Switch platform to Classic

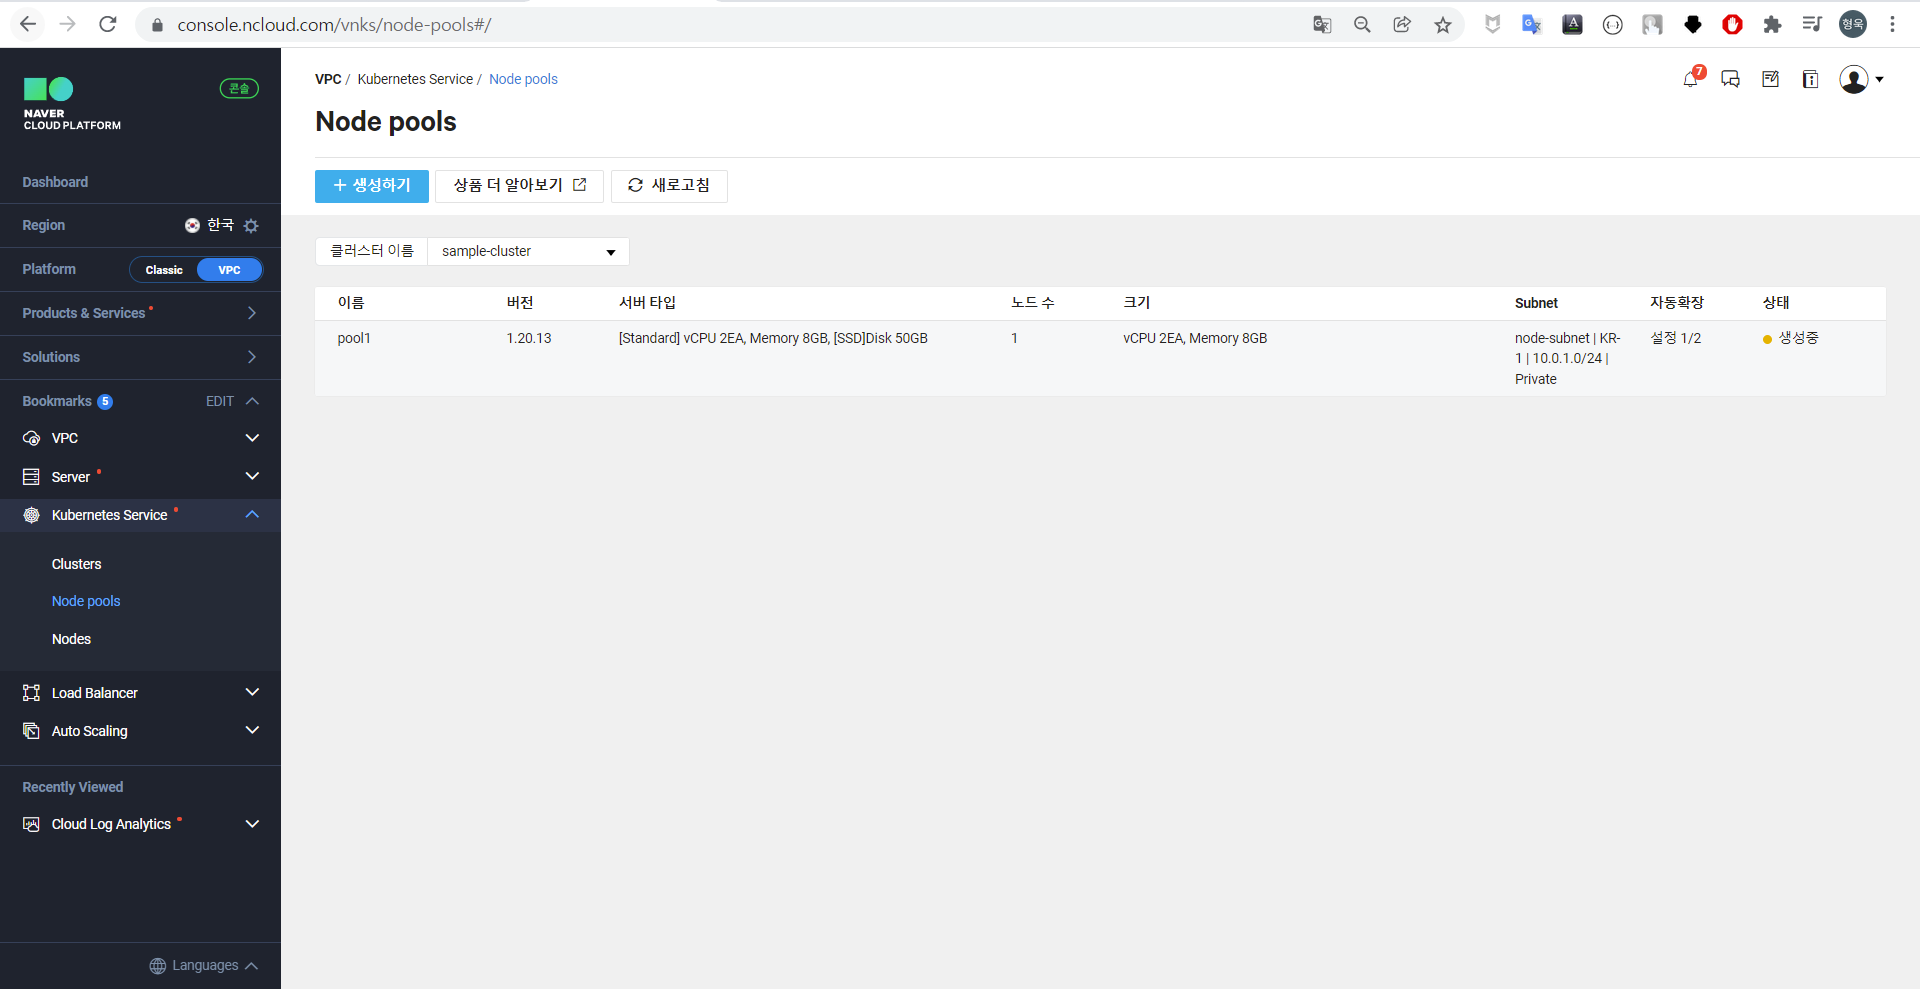pos(164,270)
